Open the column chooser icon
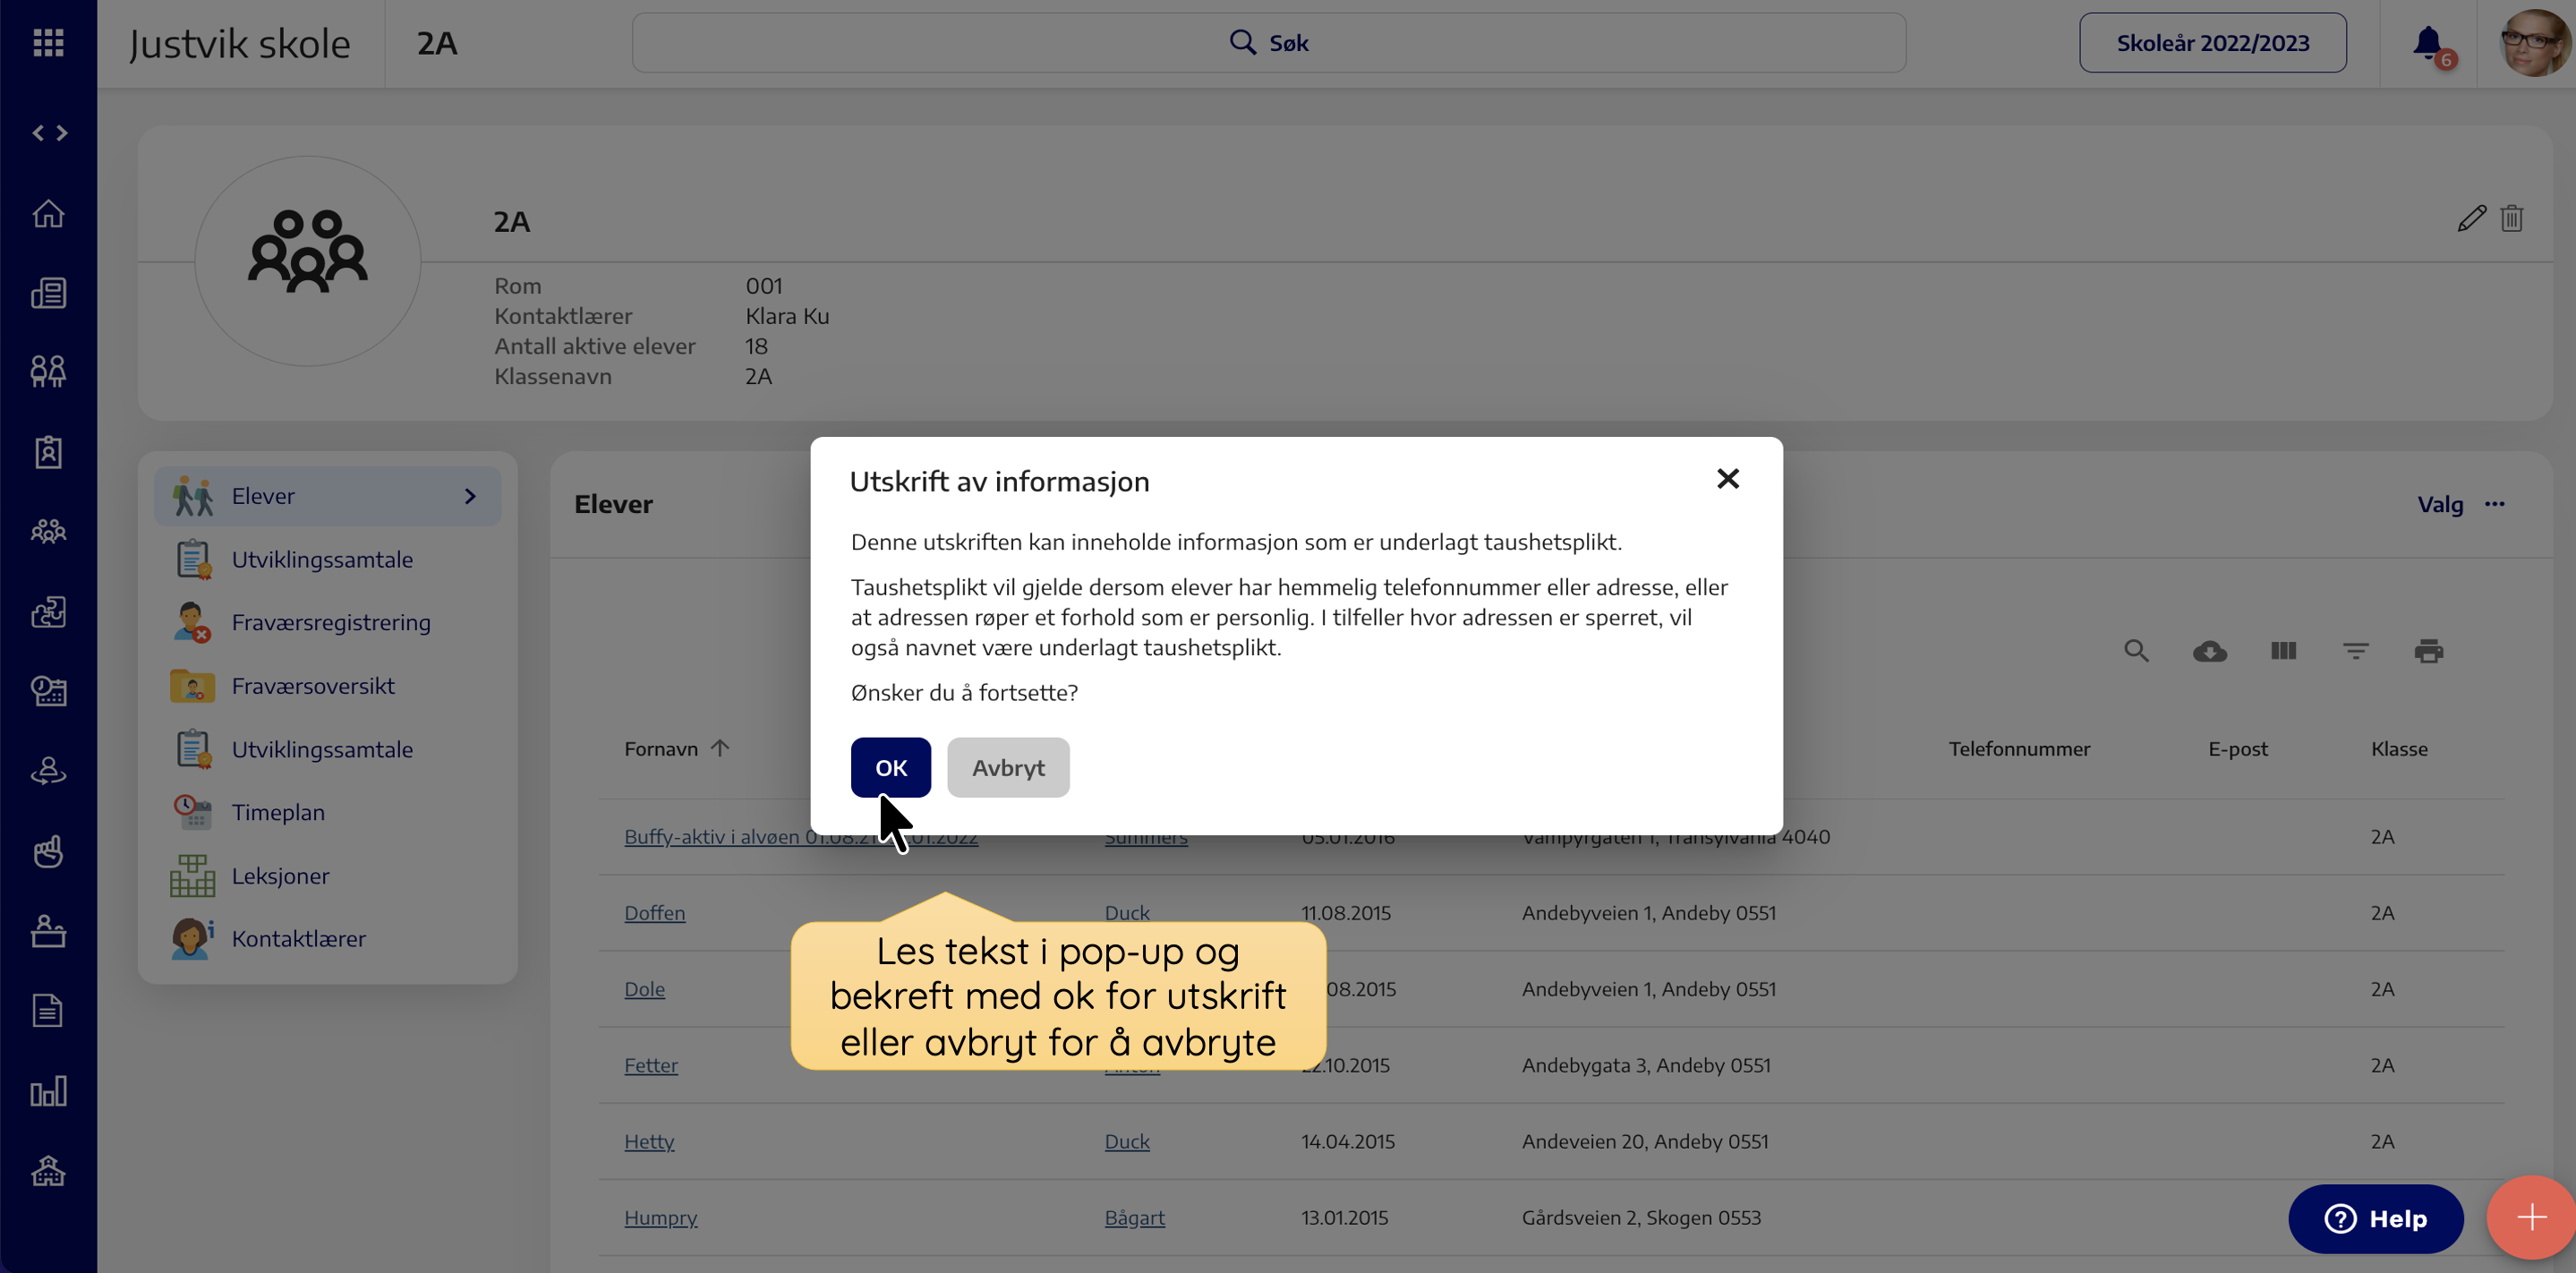Viewport: 2576px width, 1273px height. click(2283, 651)
